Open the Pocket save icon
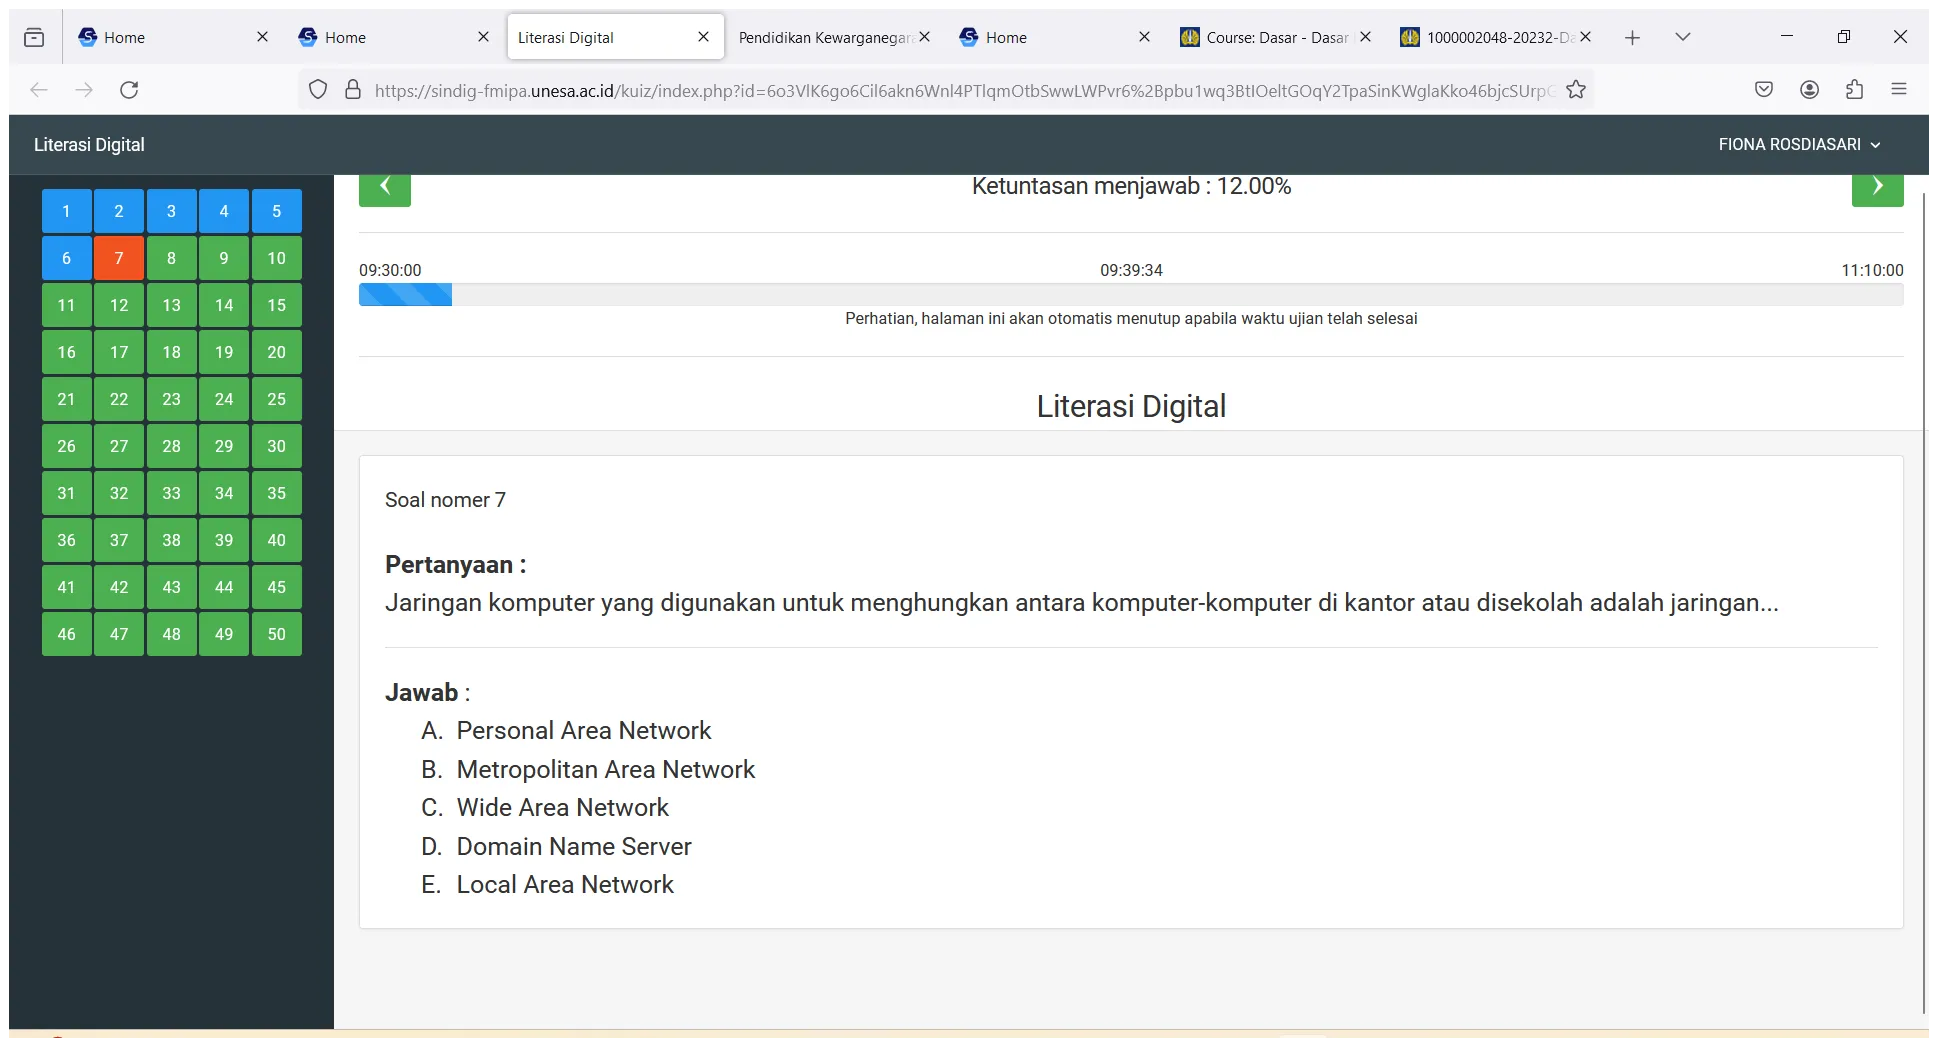 (1764, 90)
